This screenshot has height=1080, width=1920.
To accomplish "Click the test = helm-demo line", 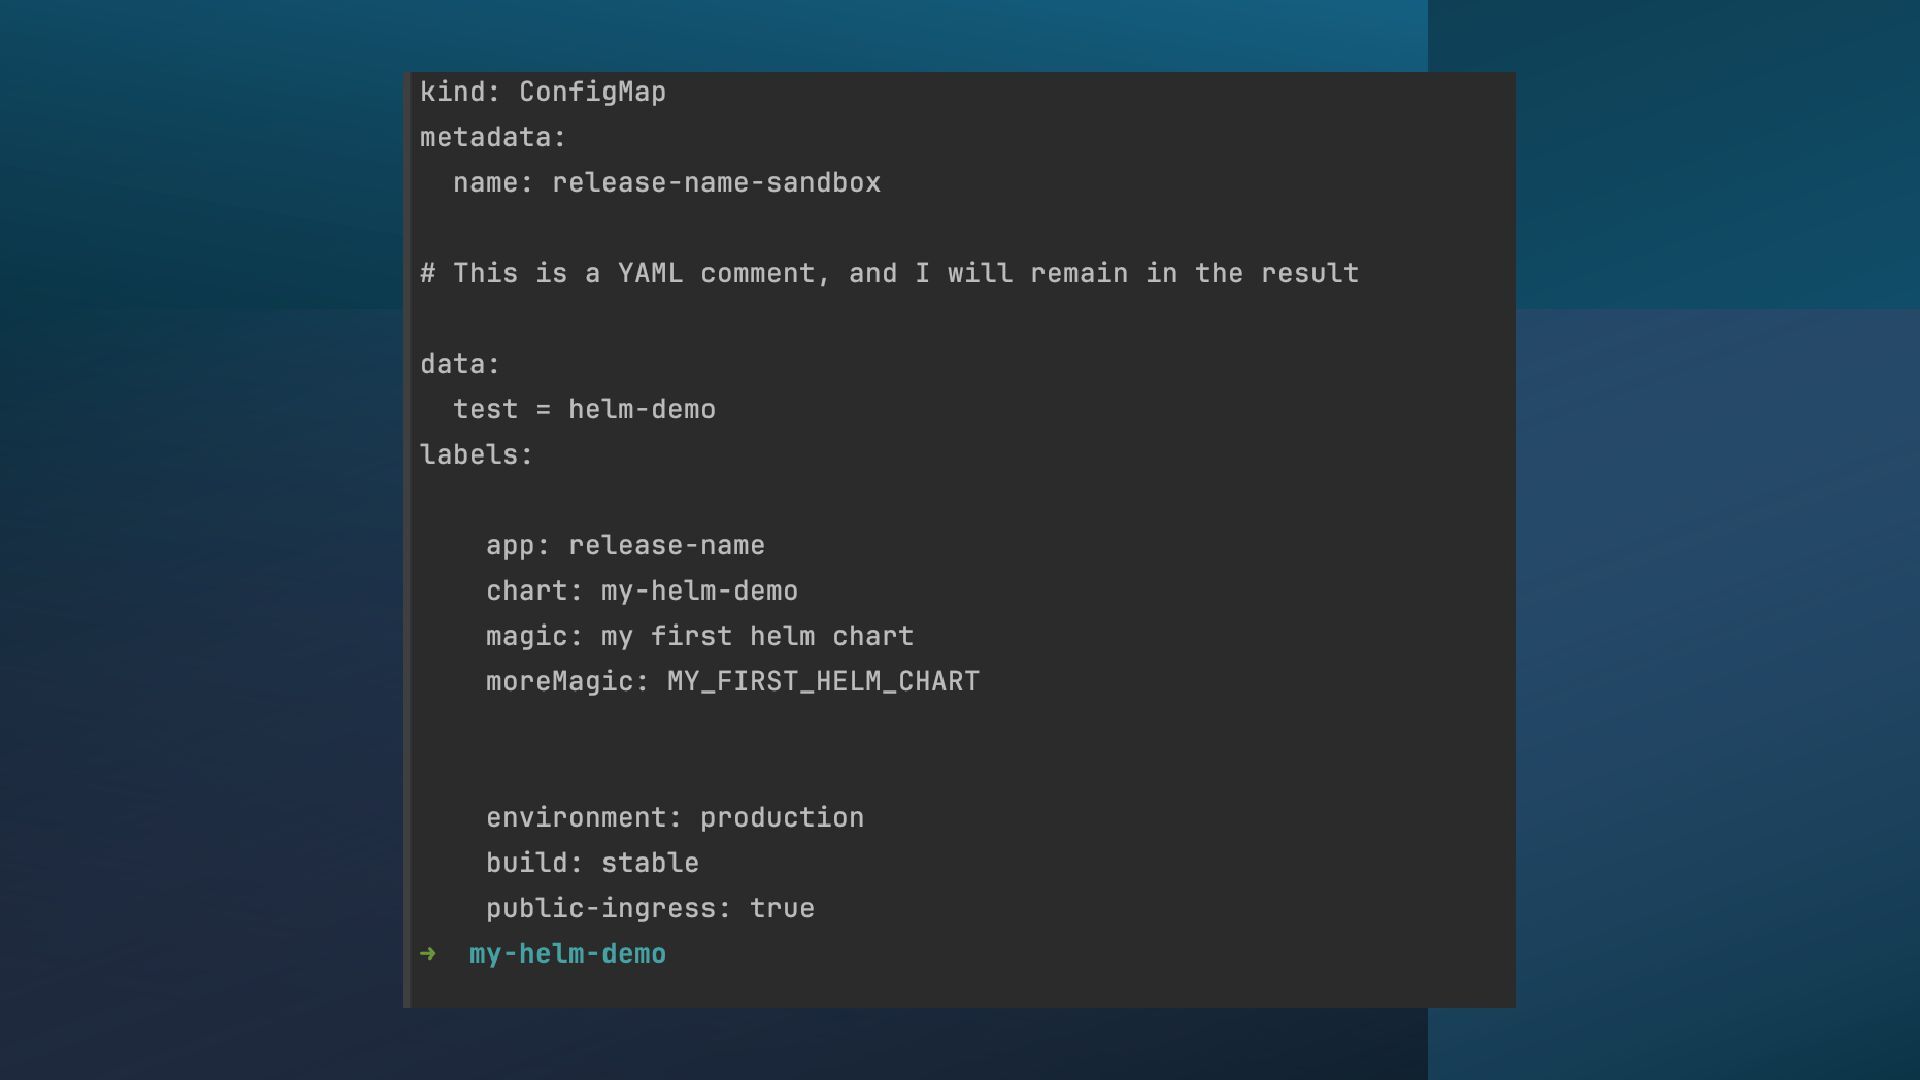I will click(584, 409).
